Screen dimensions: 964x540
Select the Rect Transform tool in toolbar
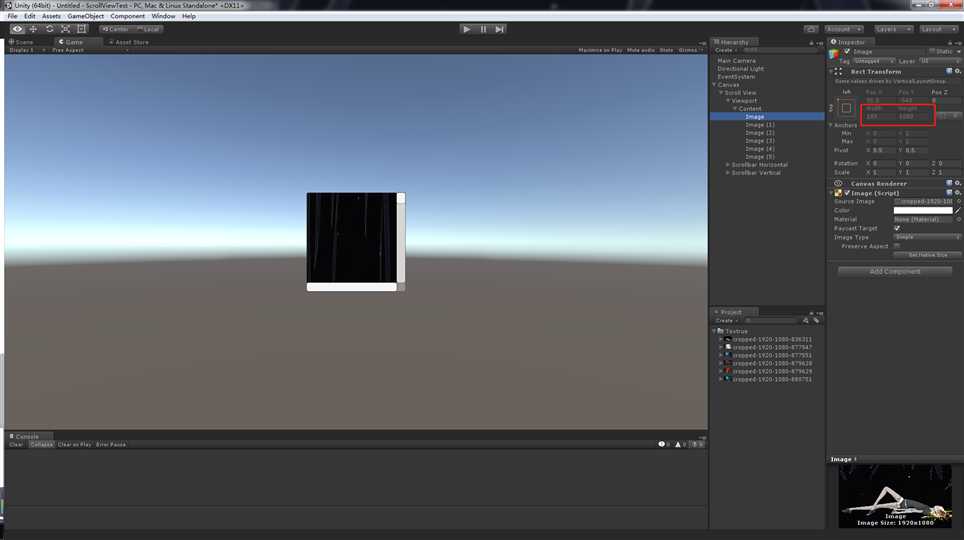pos(81,29)
